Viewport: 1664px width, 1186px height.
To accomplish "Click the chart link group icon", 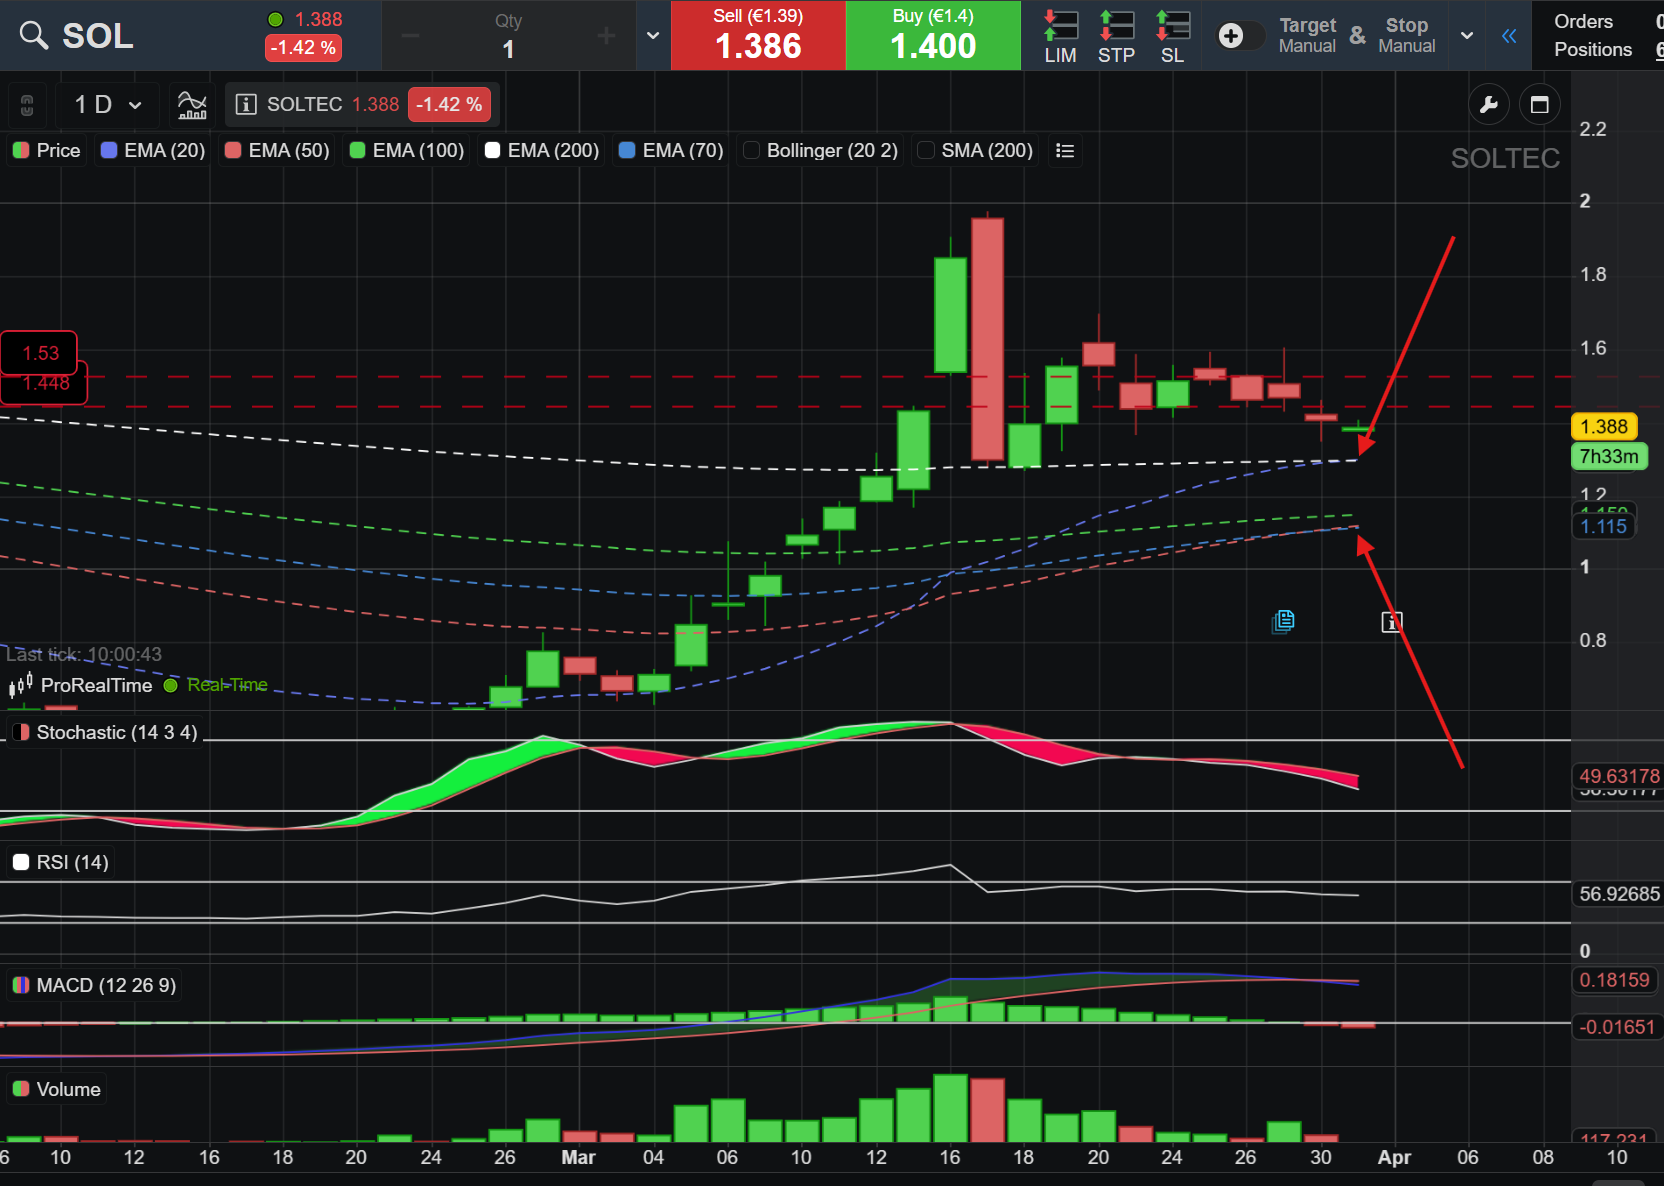I will (27, 104).
